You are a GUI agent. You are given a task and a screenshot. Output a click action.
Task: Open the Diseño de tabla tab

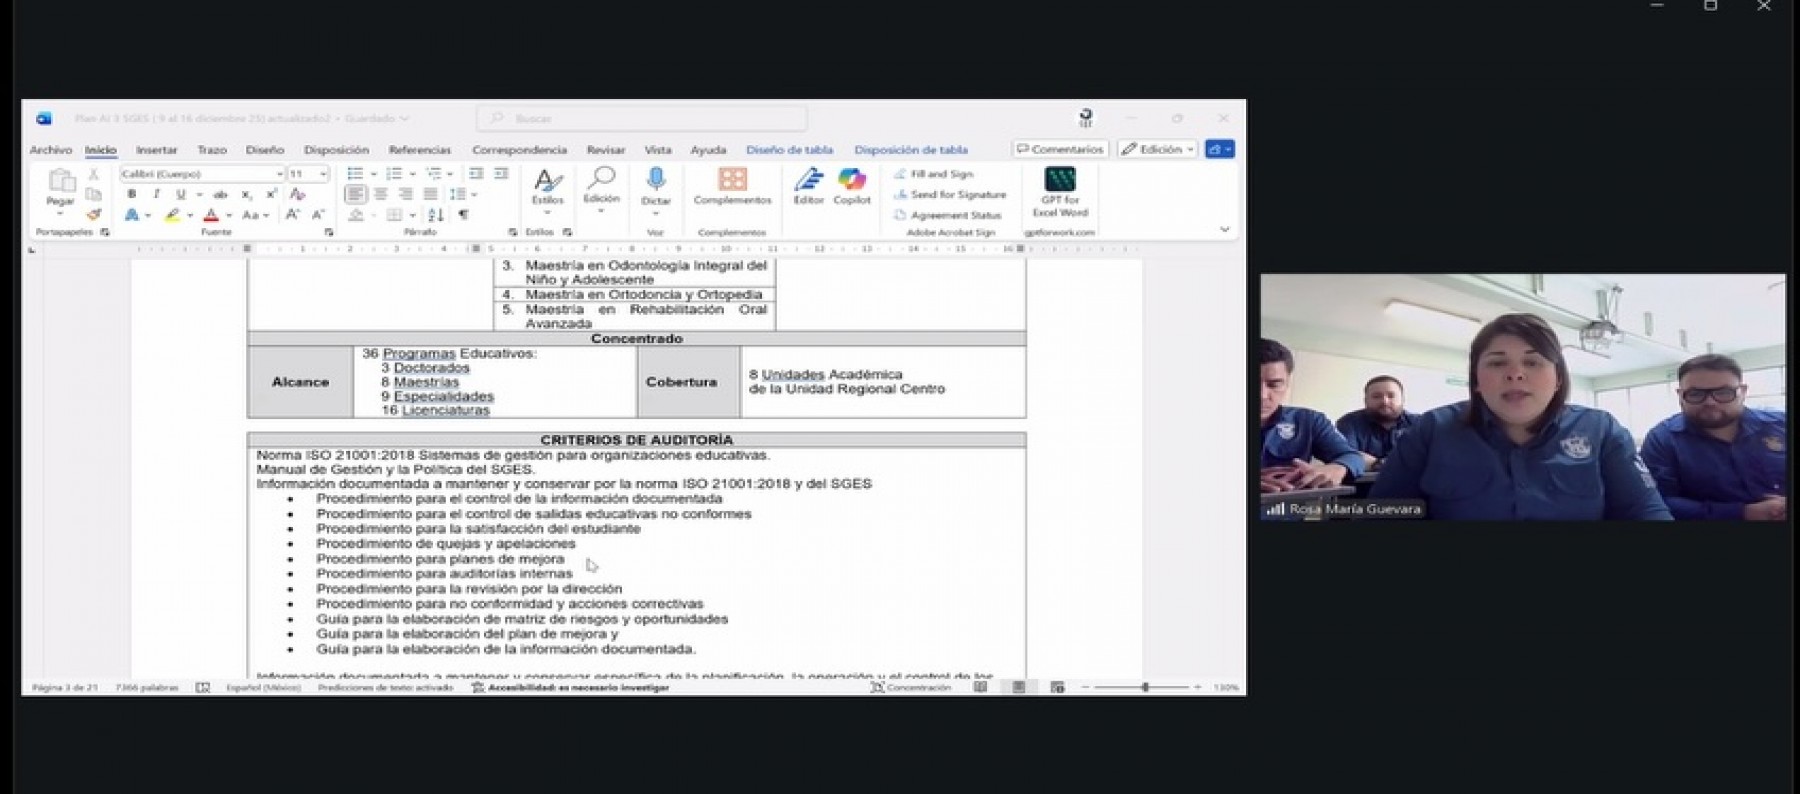coord(789,150)
